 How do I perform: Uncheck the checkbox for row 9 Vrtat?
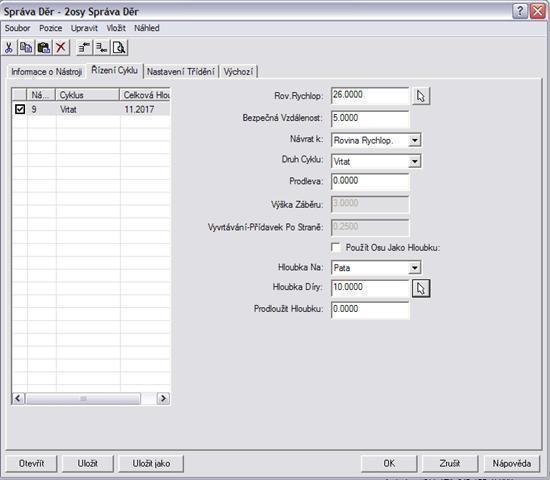[x=20, y=109]
